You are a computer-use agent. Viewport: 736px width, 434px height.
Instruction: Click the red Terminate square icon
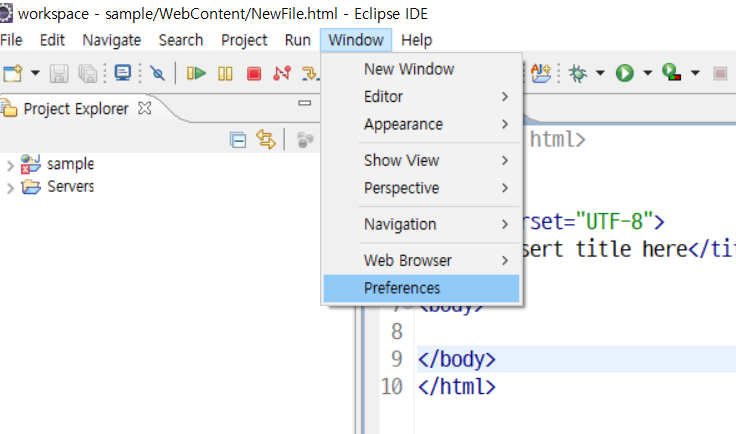pos(254,74)
